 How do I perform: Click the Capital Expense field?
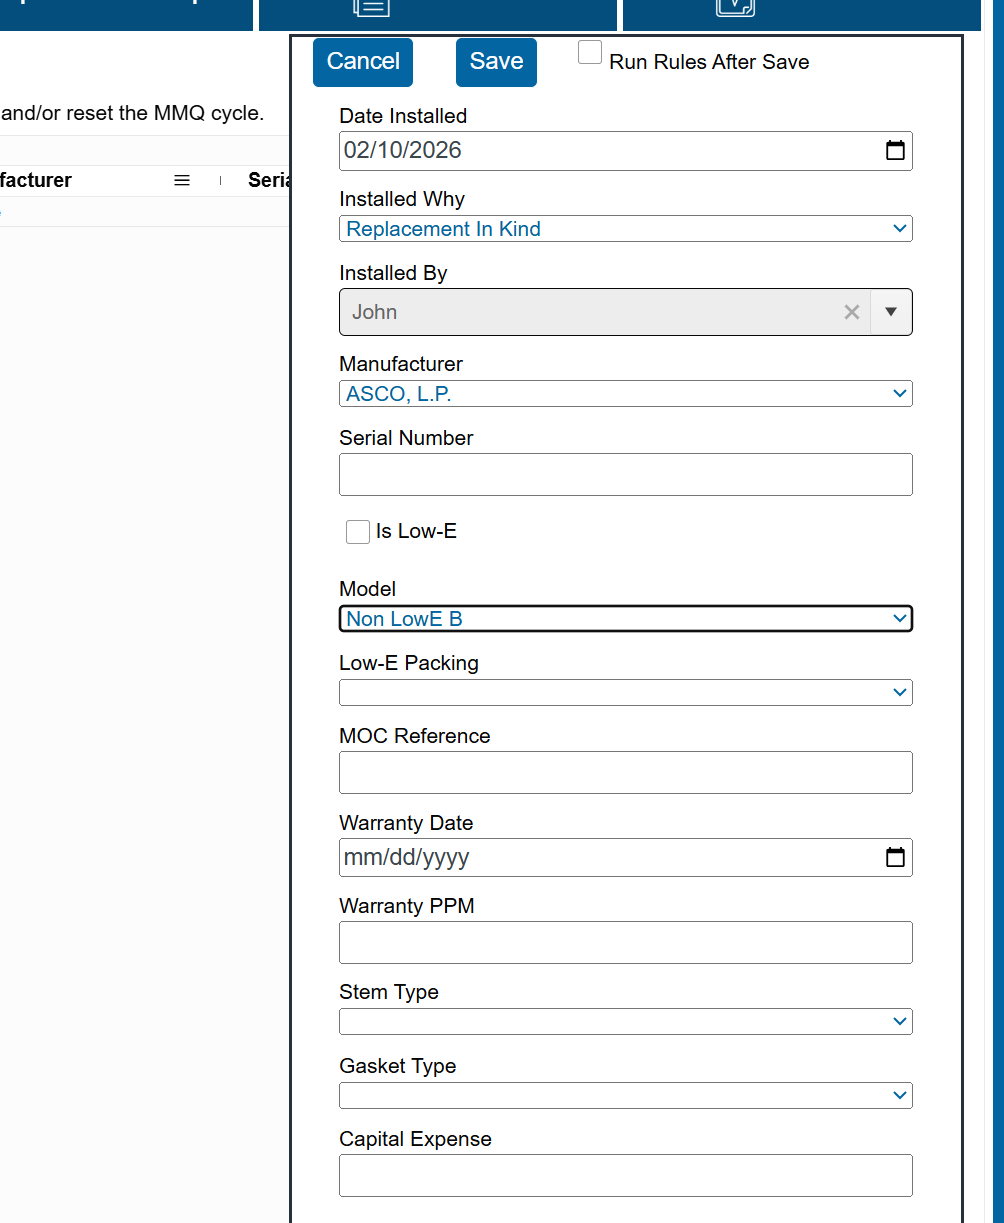[x=626, y=1176]
